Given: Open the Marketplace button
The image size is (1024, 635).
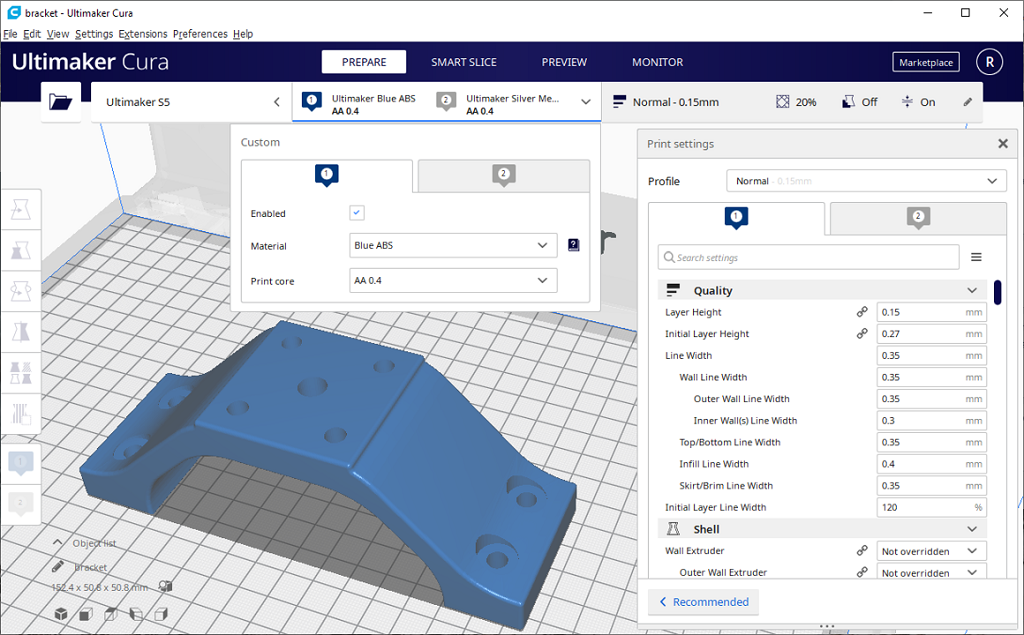Looking at the screenshot, I should [925, 62].
